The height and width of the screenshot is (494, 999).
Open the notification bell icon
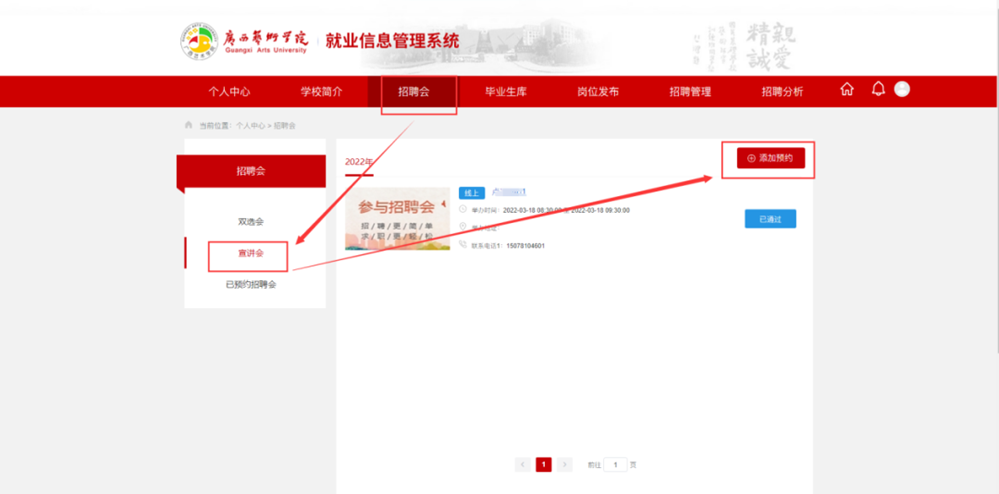pos(879,89)
